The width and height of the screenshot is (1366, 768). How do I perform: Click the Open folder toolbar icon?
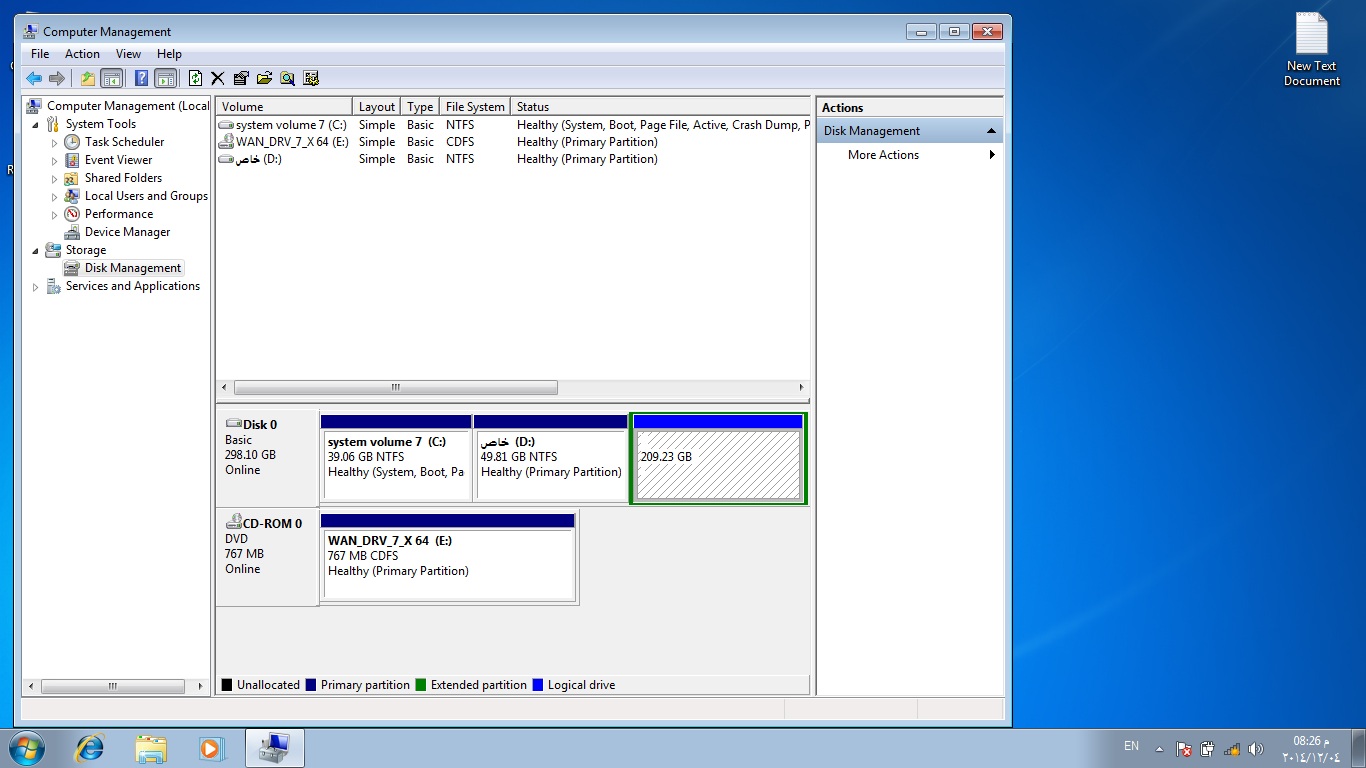click(x=264, y=78)
